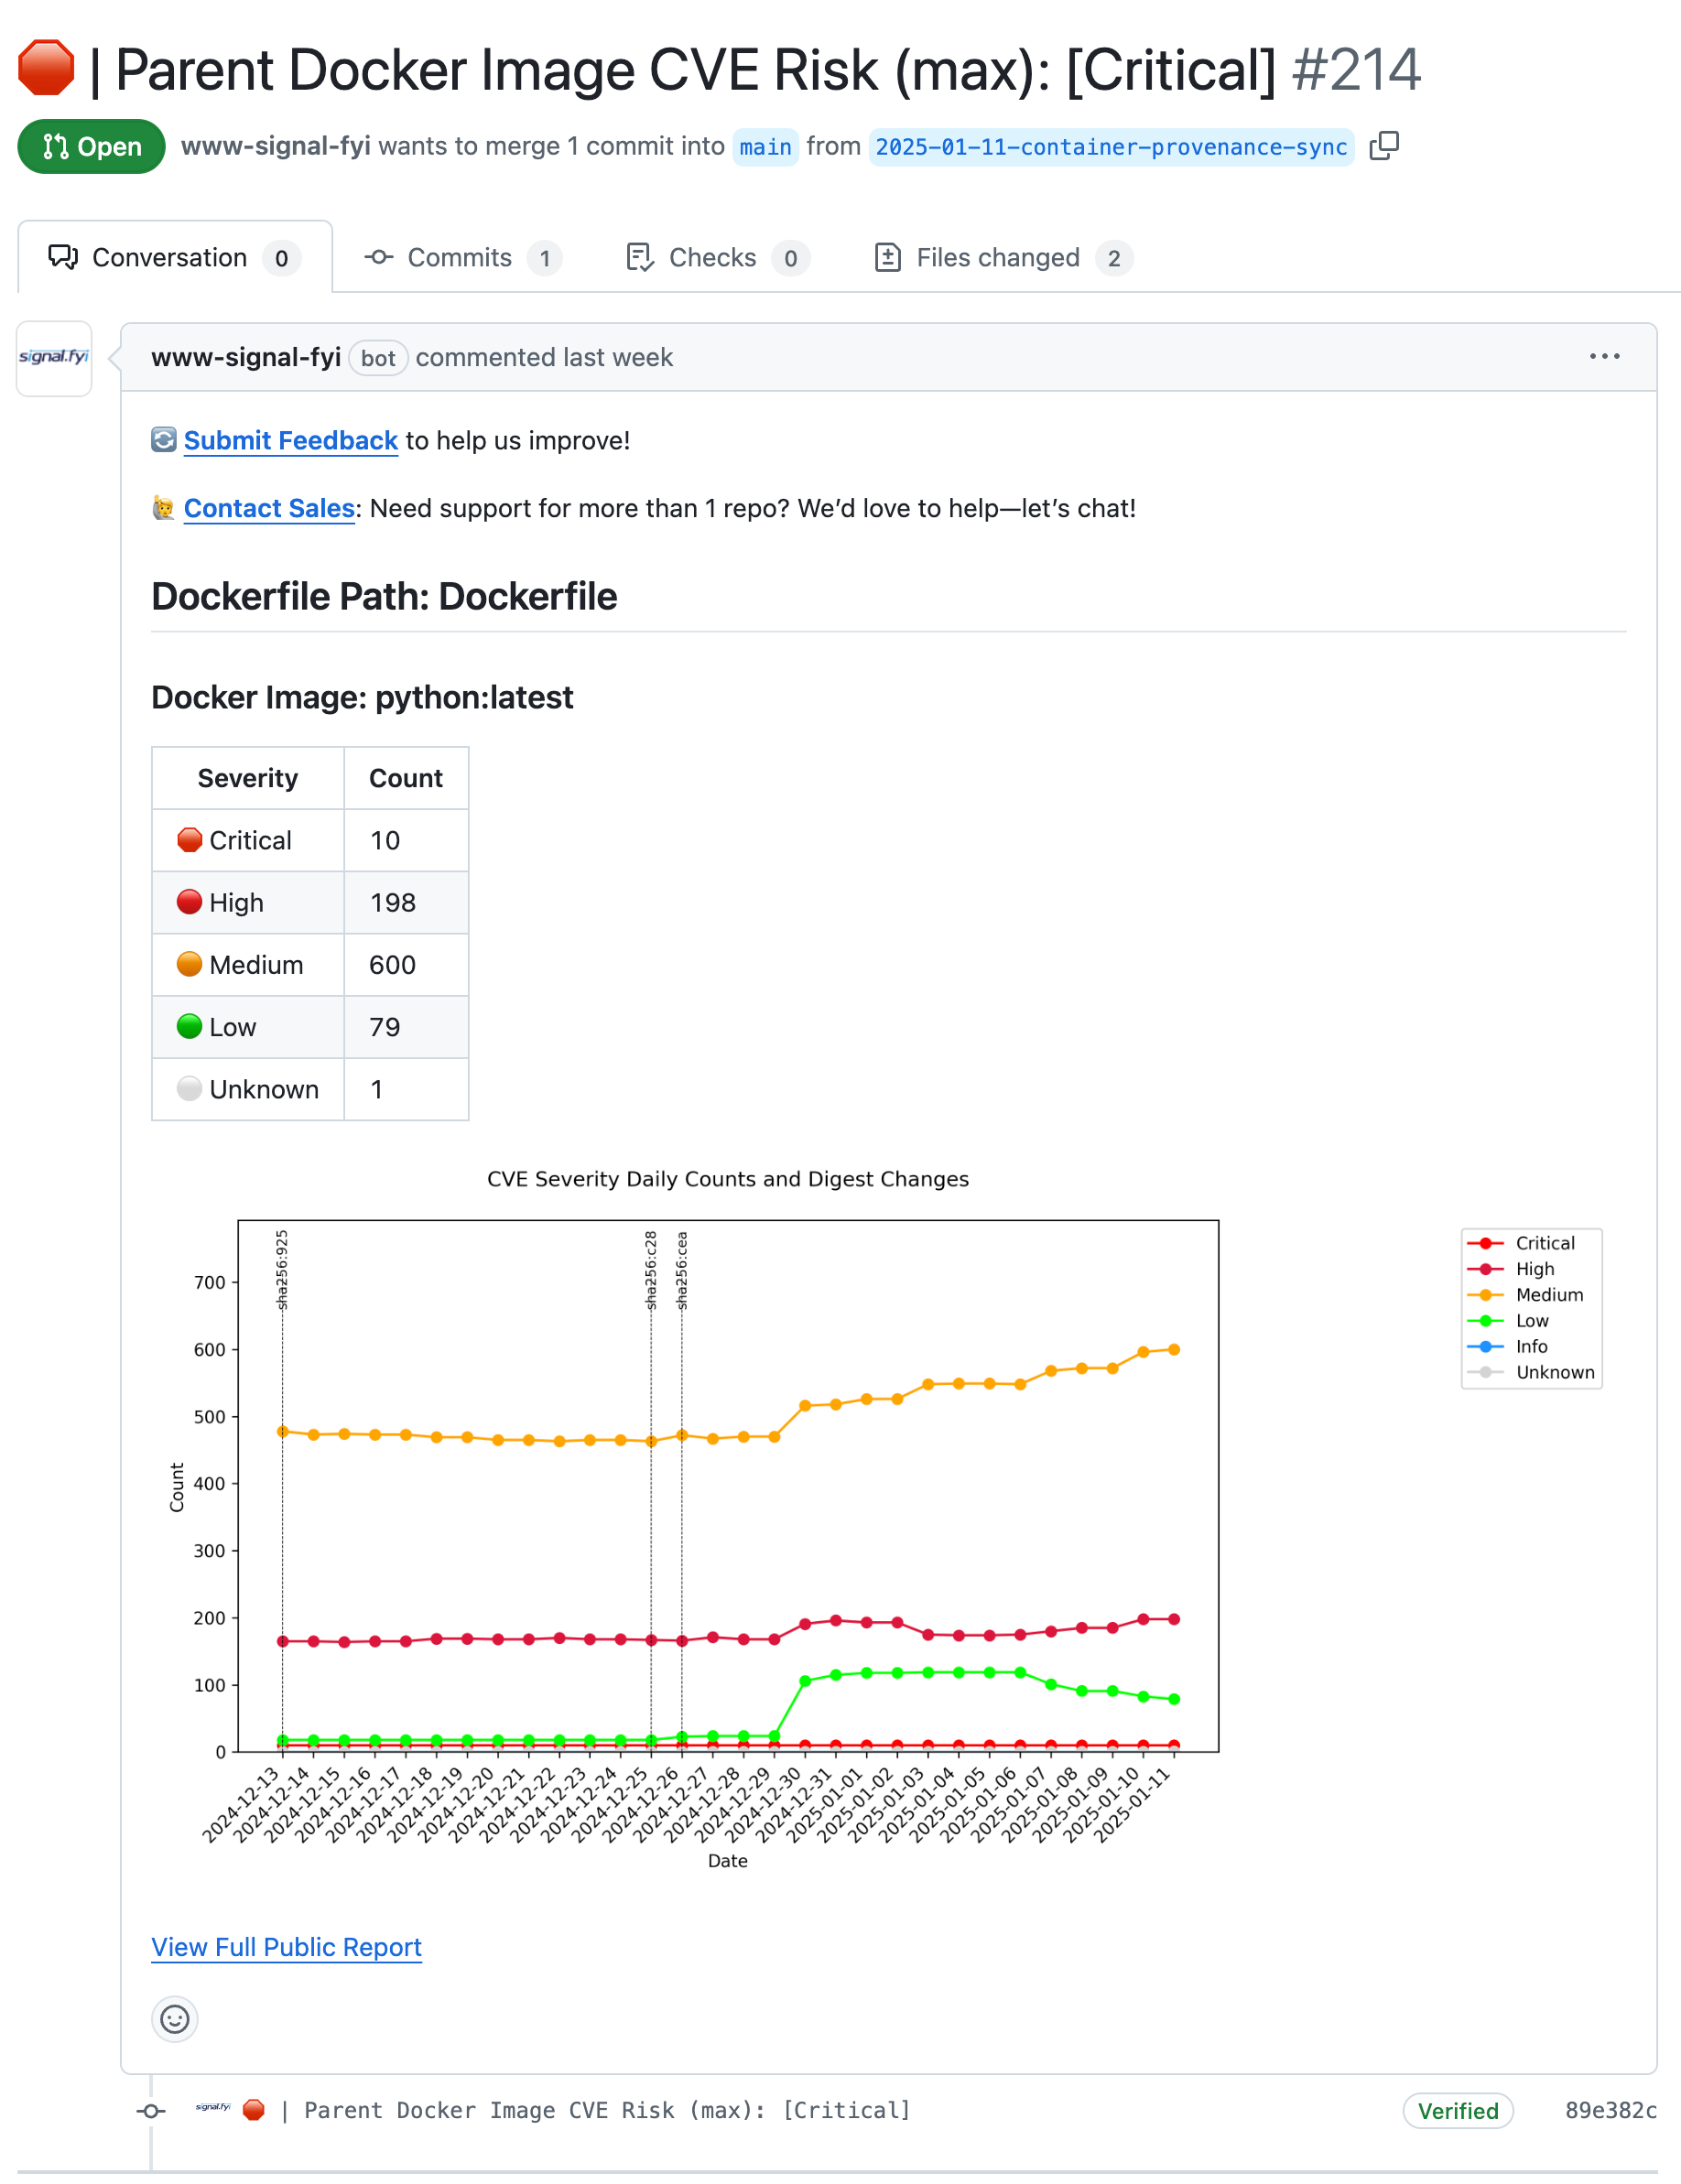Click the commit node icon in the timeline

(151, 2110)
